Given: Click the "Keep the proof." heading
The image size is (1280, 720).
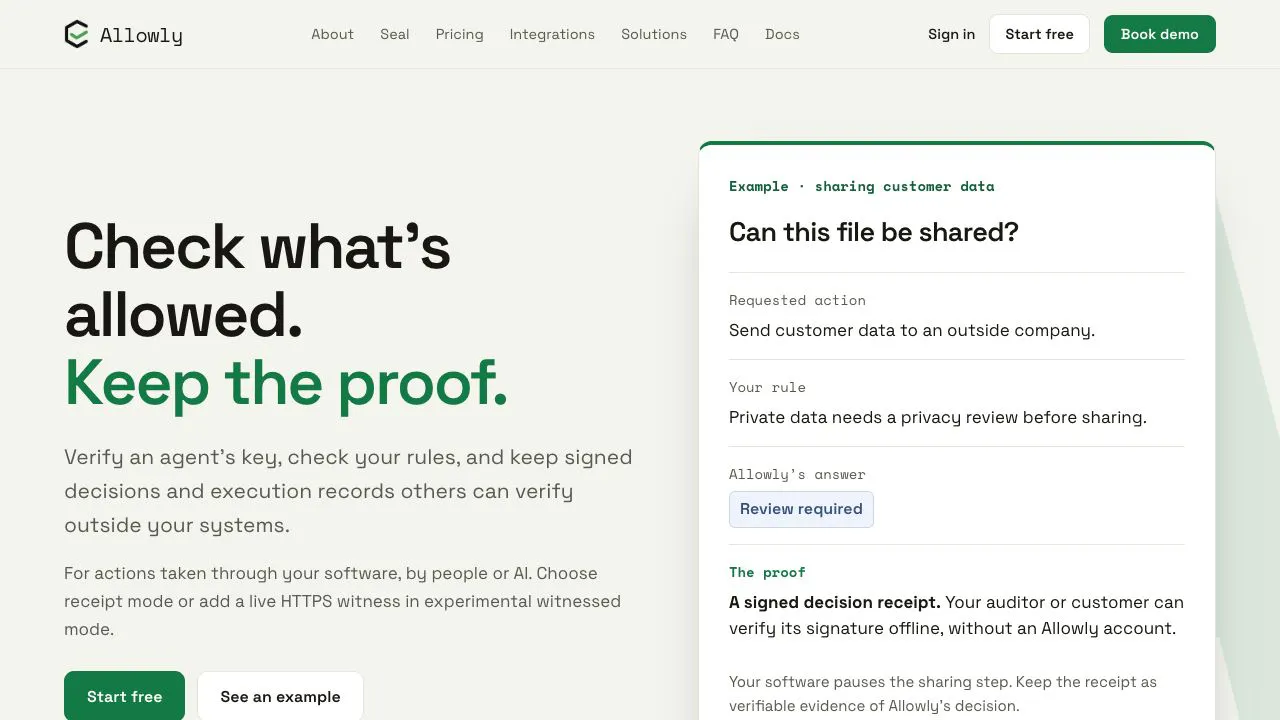Looking at the screenshot, I should coord(287,384).
